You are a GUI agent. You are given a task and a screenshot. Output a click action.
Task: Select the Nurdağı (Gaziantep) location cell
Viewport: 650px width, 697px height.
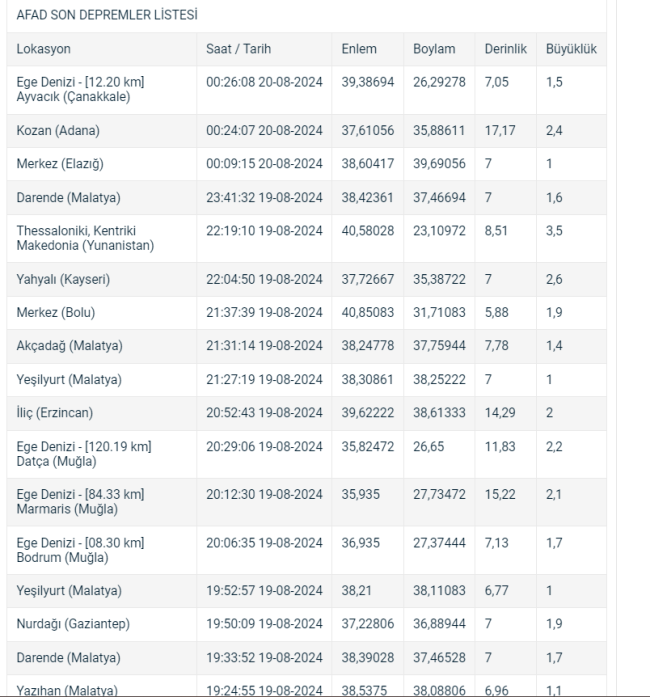pos(102,625)
